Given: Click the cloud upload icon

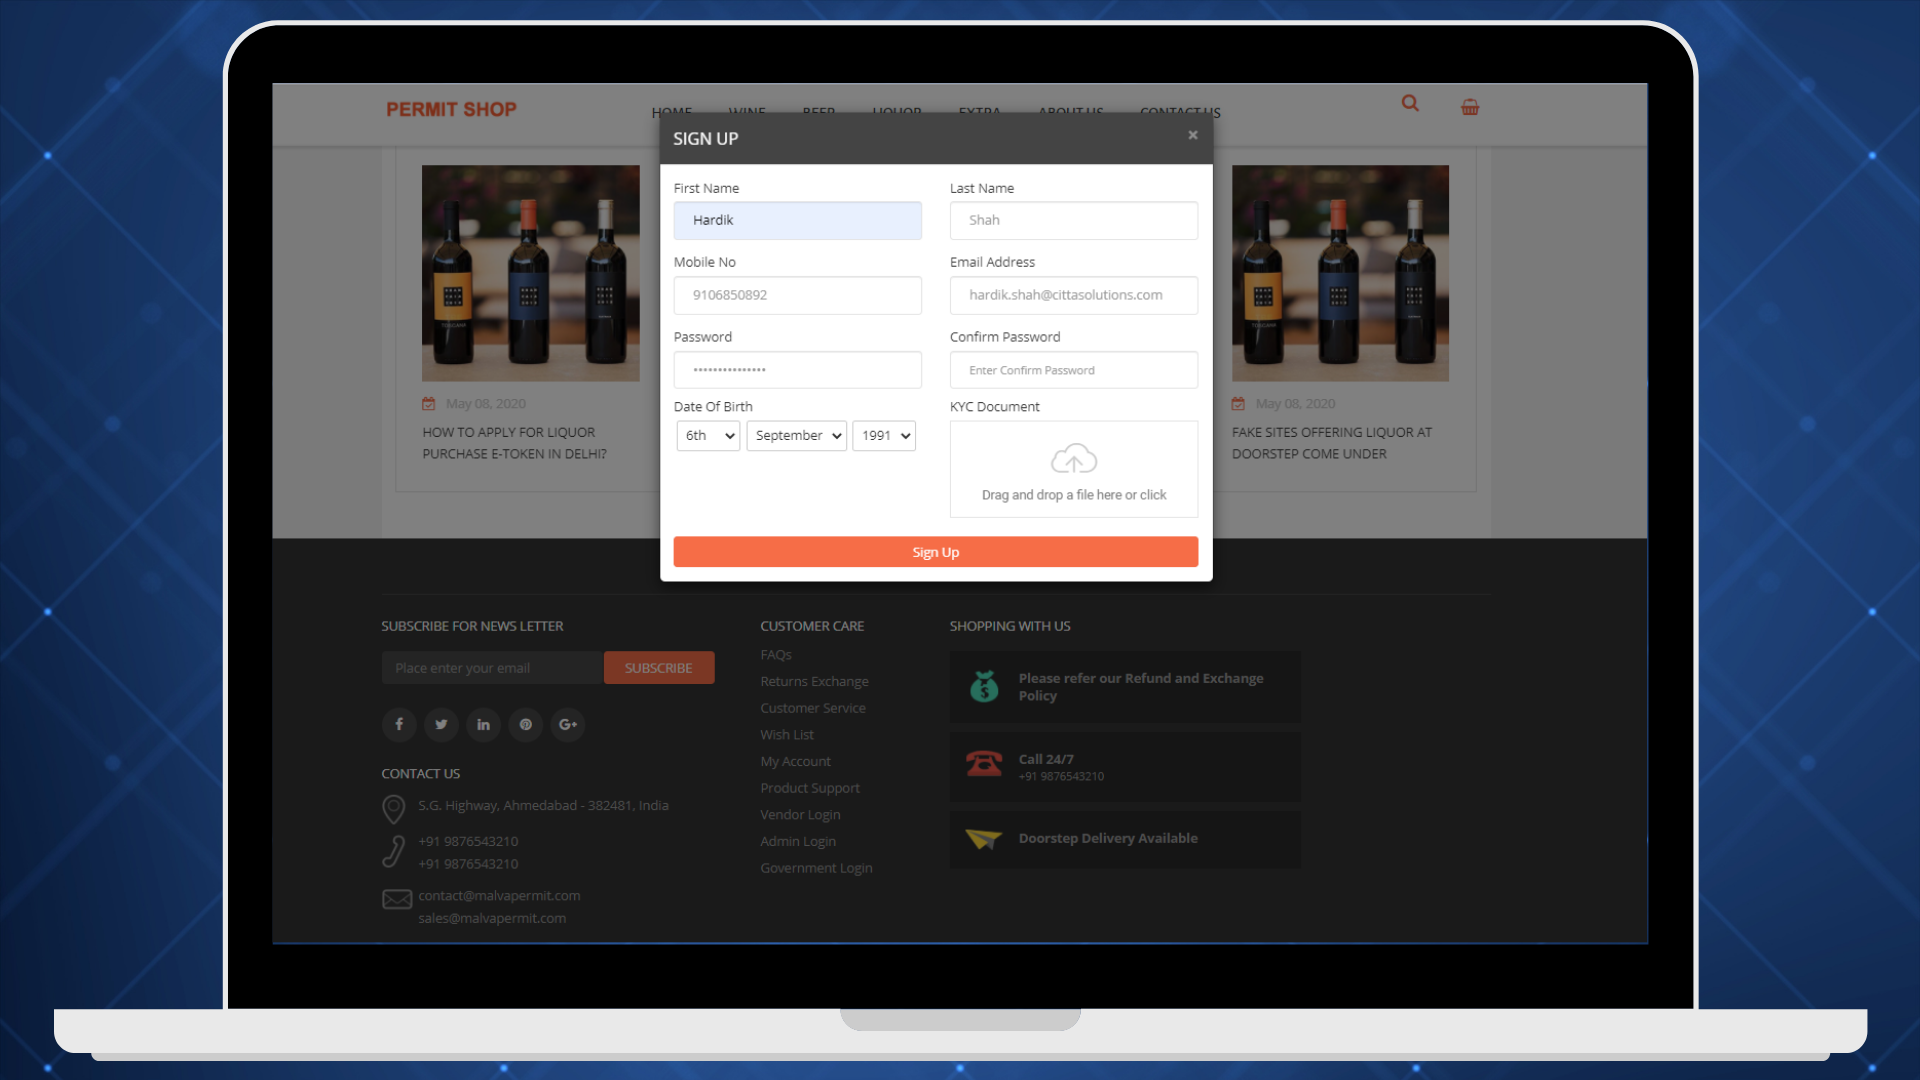Looking at the screenshot, I should [x=1074, y=459].
